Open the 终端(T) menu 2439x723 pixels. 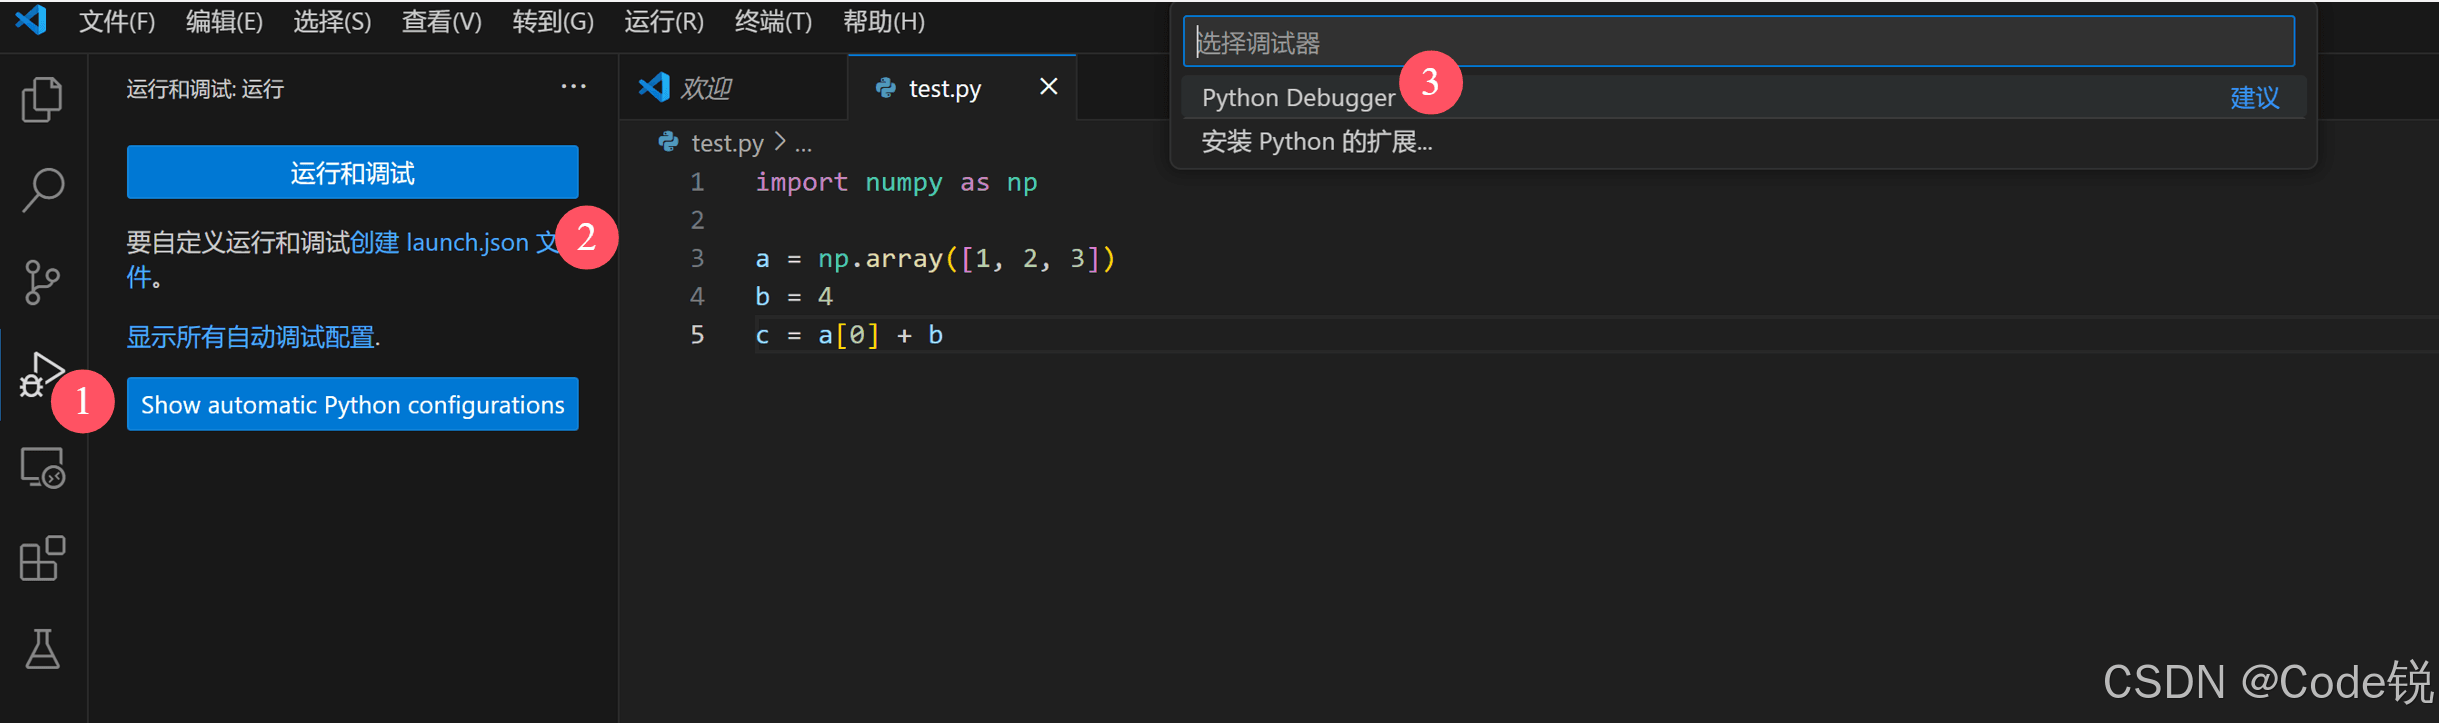[773, 21]
